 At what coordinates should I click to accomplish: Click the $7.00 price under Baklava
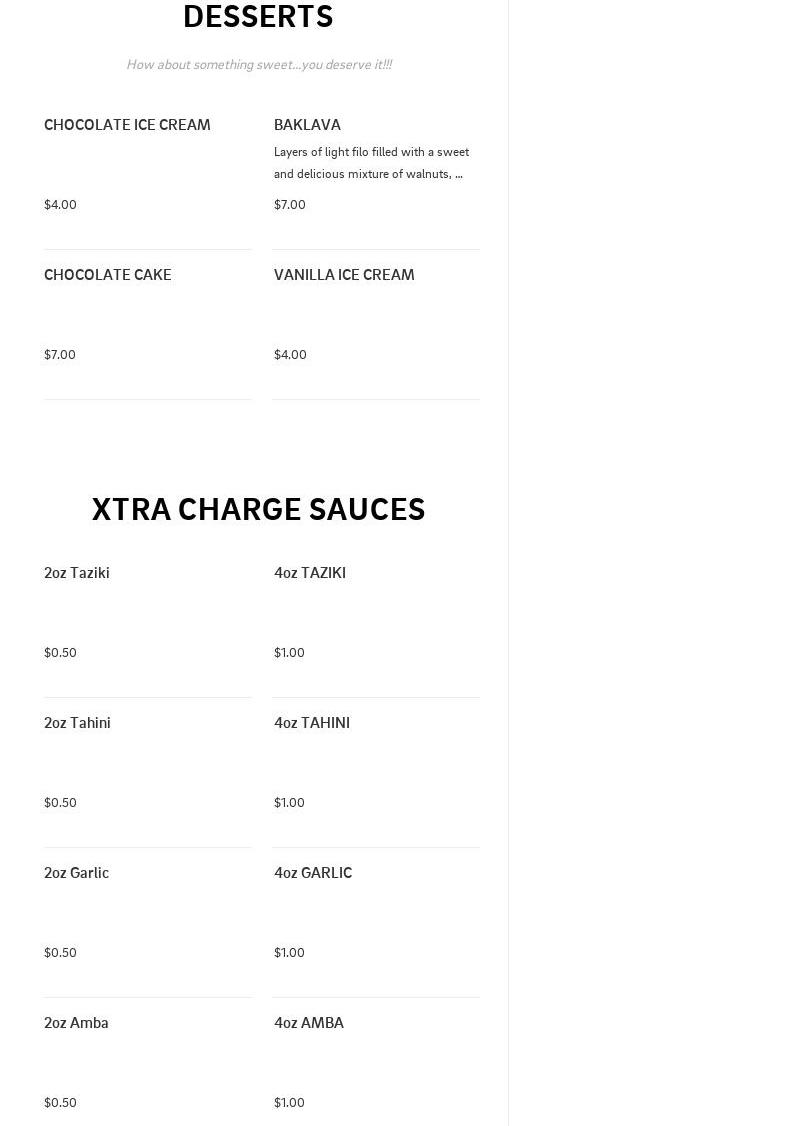point(290,205)
